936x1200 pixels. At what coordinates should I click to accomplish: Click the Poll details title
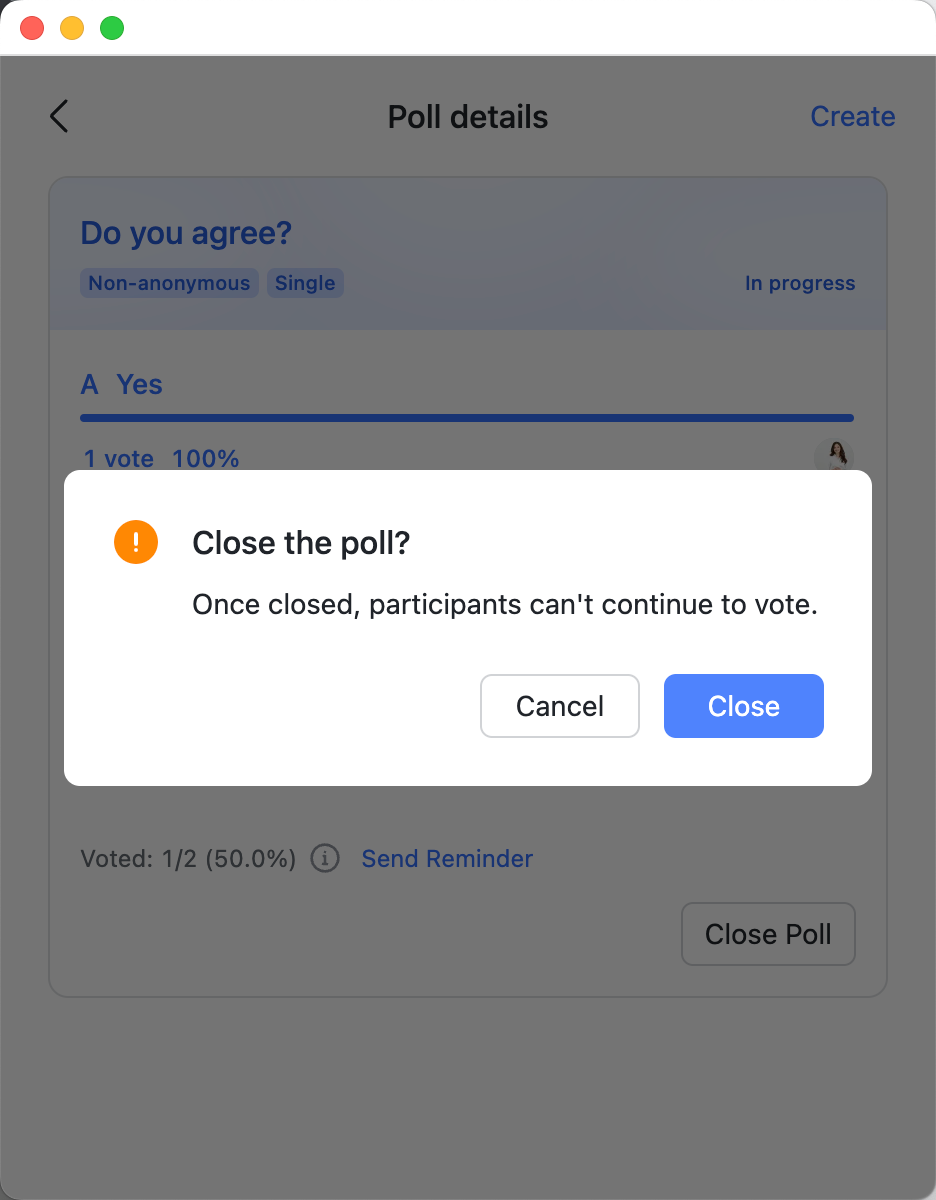tap(467, 116)
